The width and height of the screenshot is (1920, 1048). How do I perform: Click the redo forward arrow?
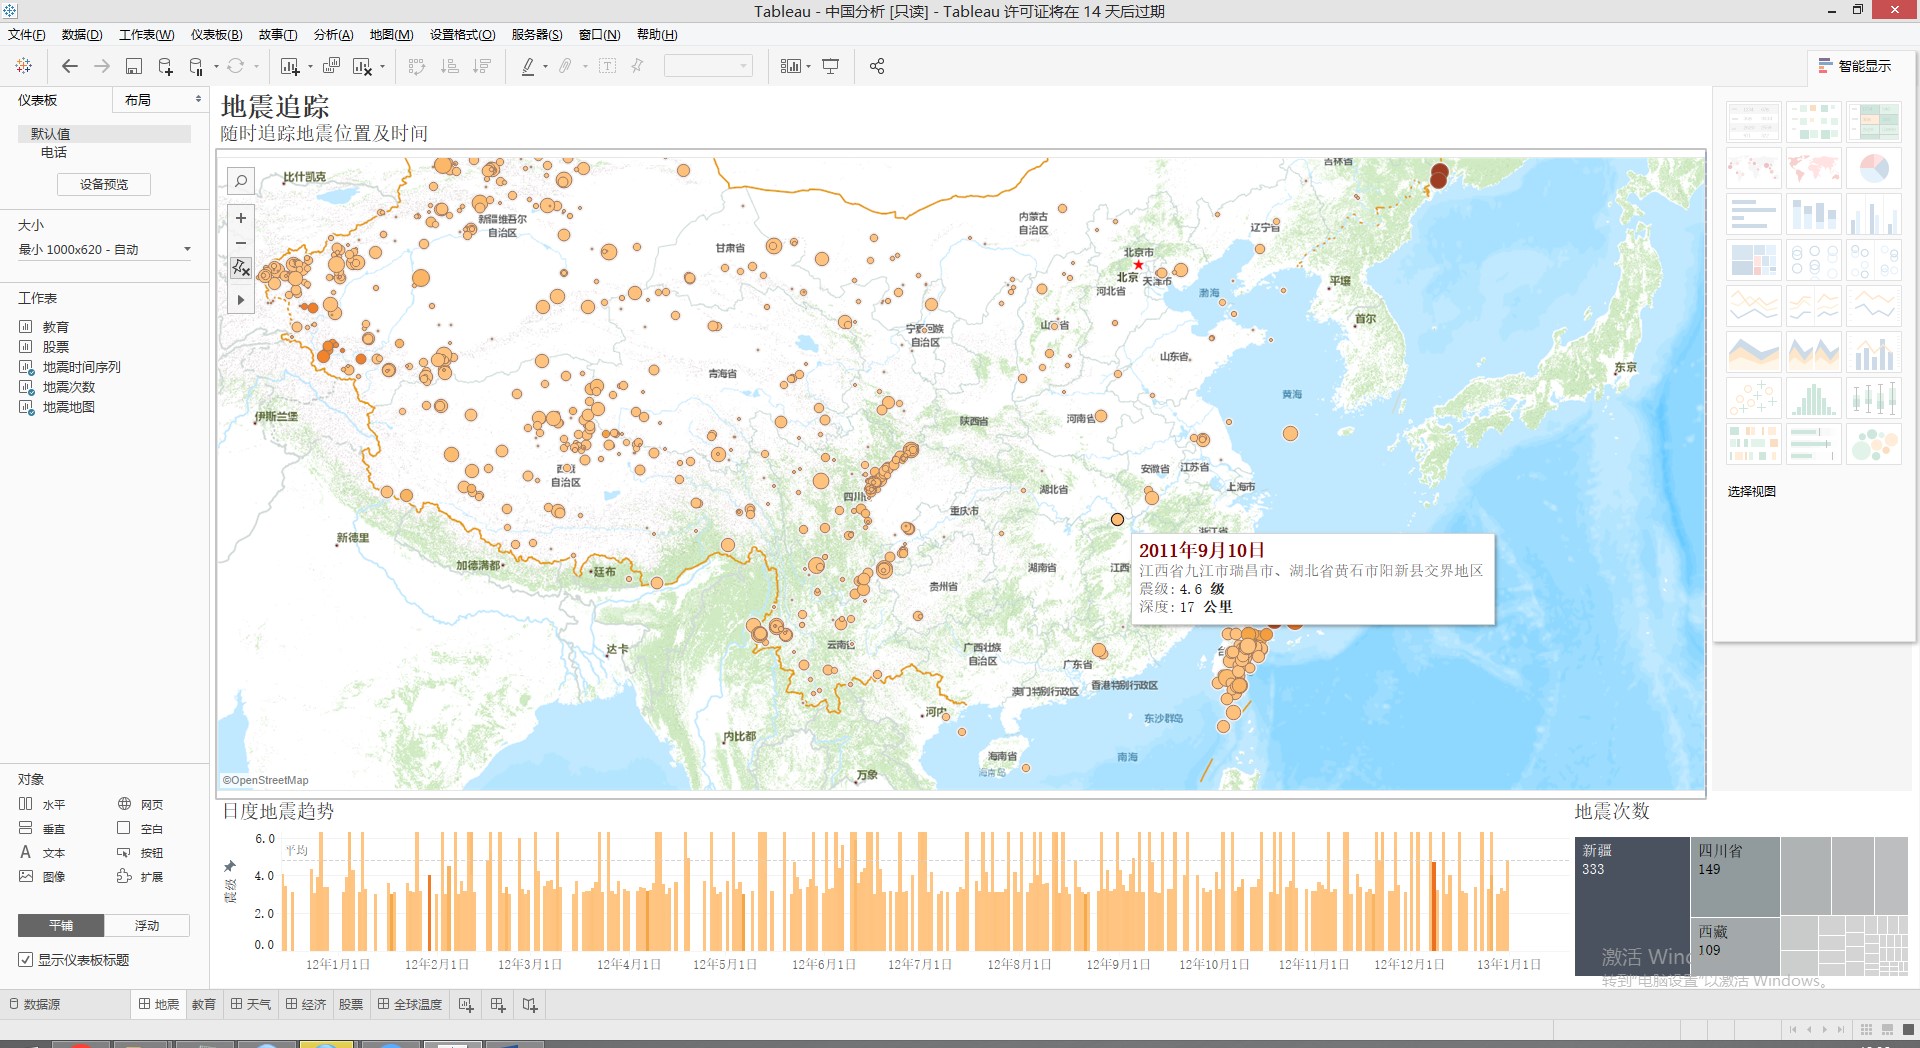(101, 66)
